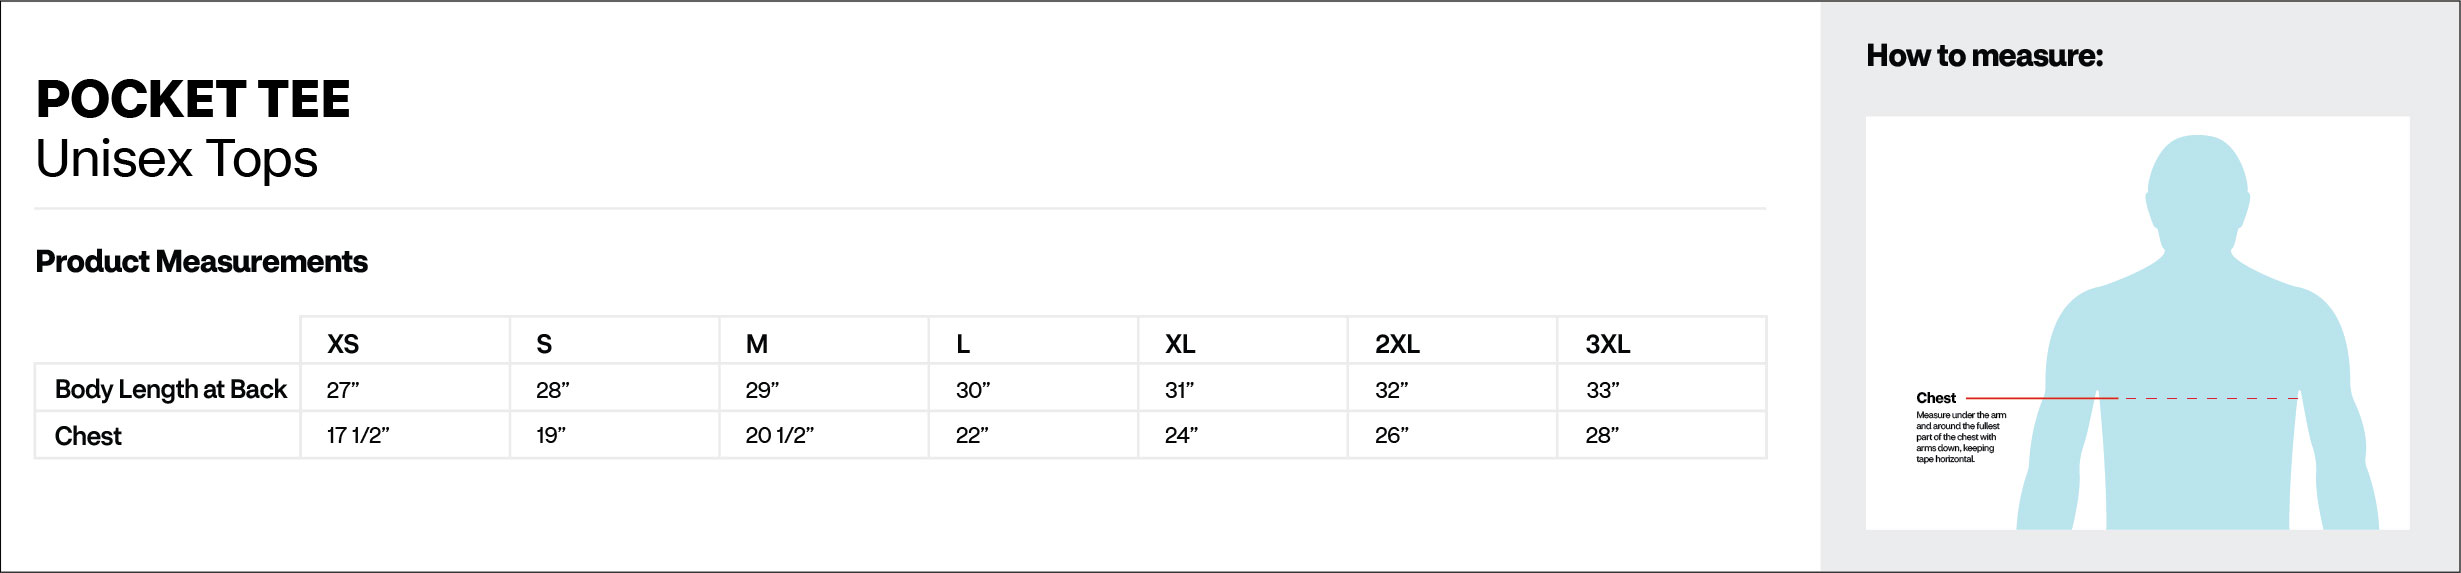
Task: Click the XL size column header
Action: click(x=1180, y=344)
